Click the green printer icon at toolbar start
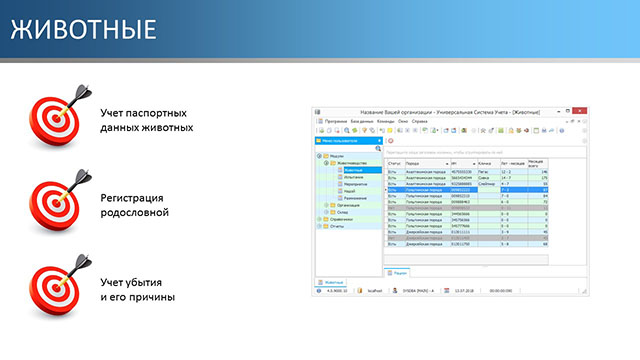Image resolution: width=640 pixels, height=360 pixels. (322, 131)
